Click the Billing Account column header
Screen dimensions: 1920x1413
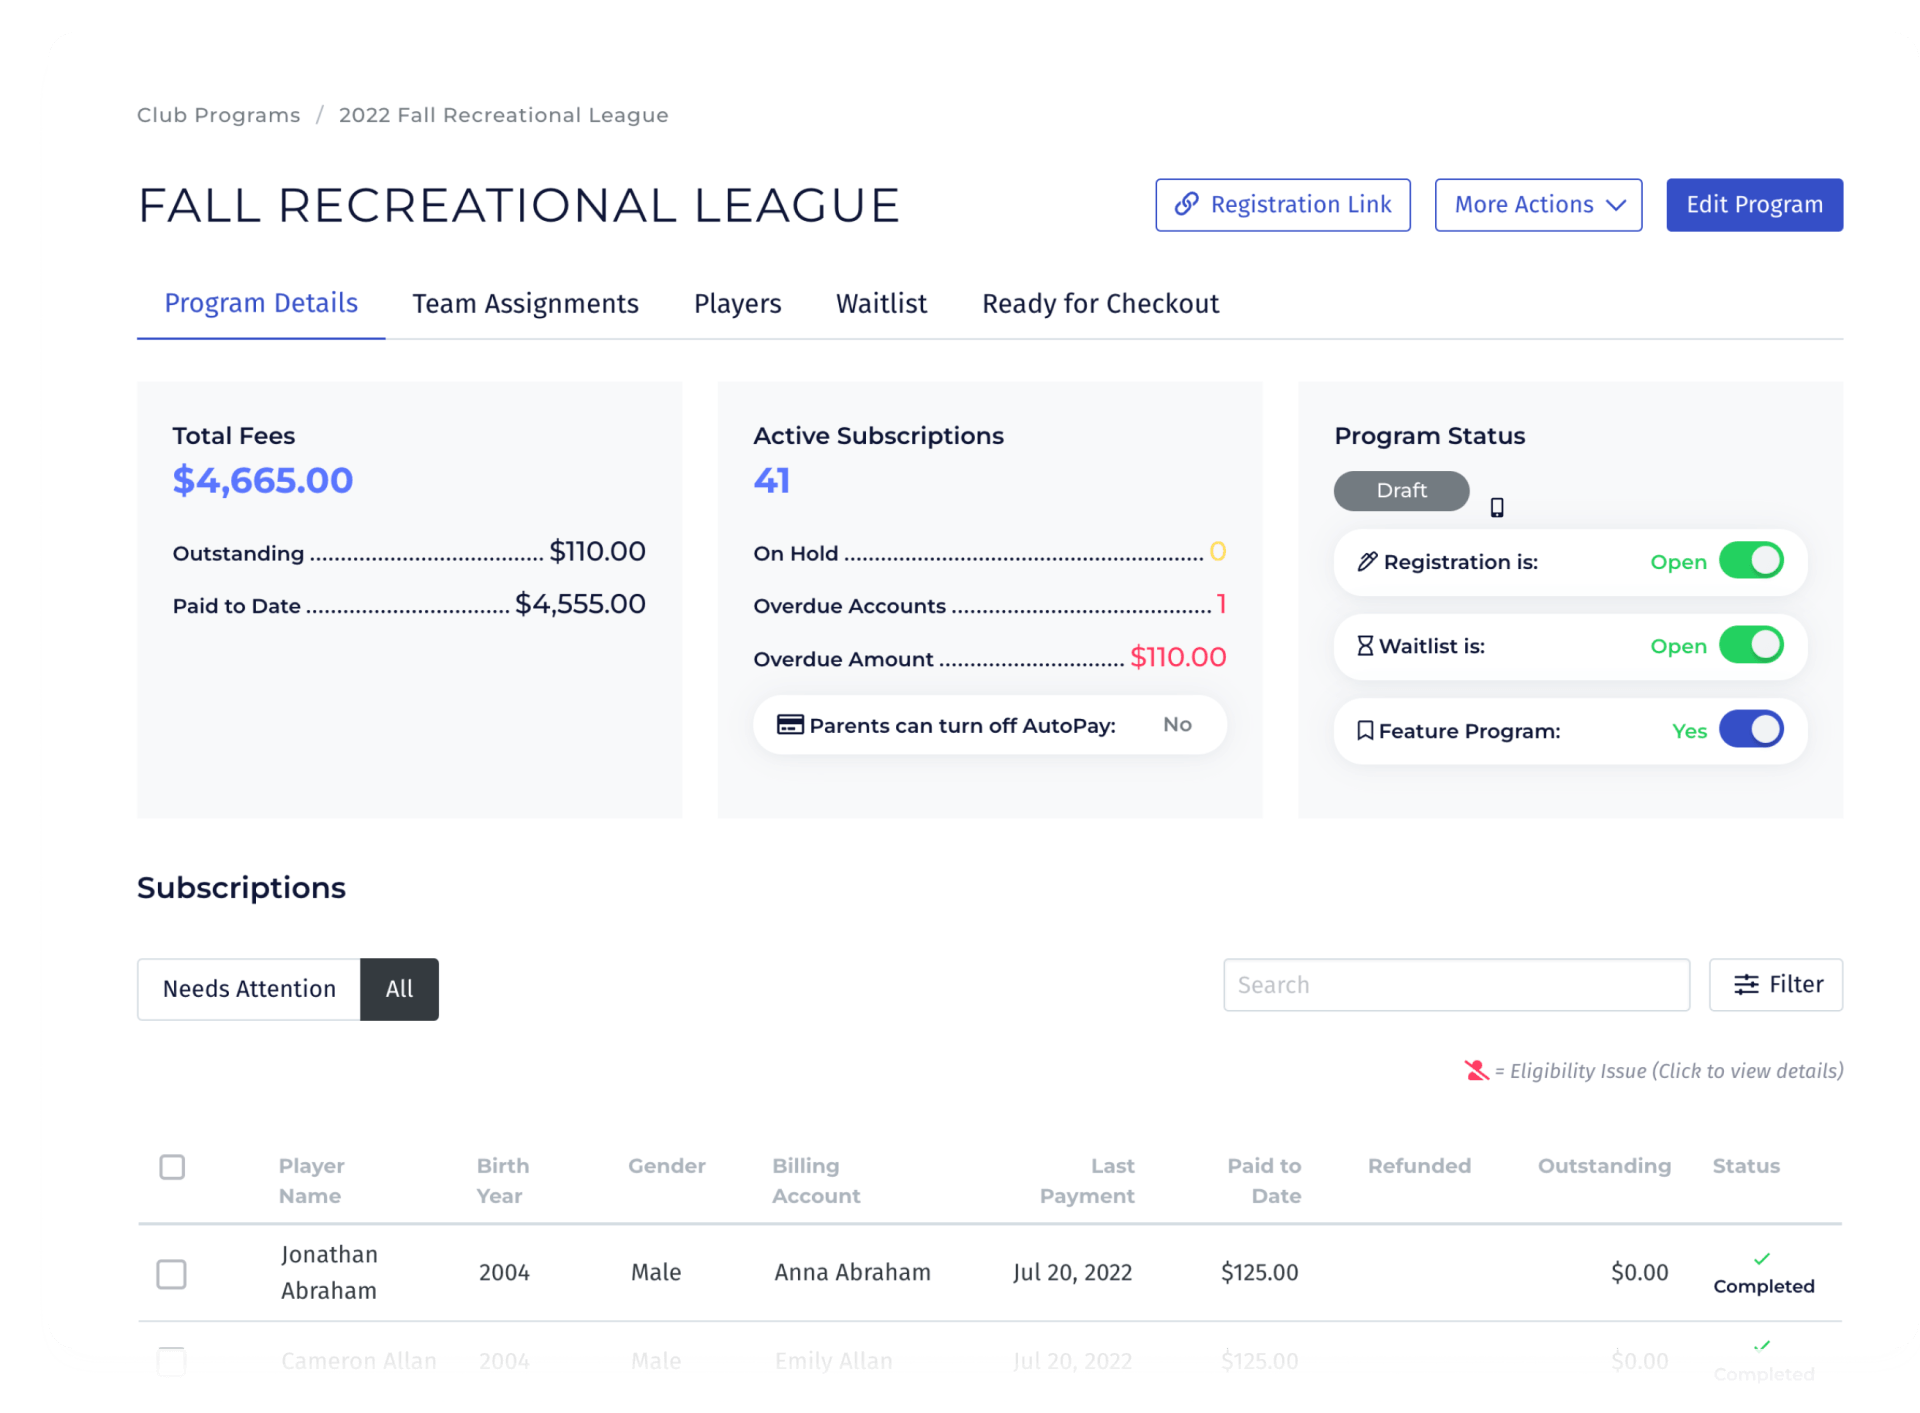click(x=816, y=1181)
